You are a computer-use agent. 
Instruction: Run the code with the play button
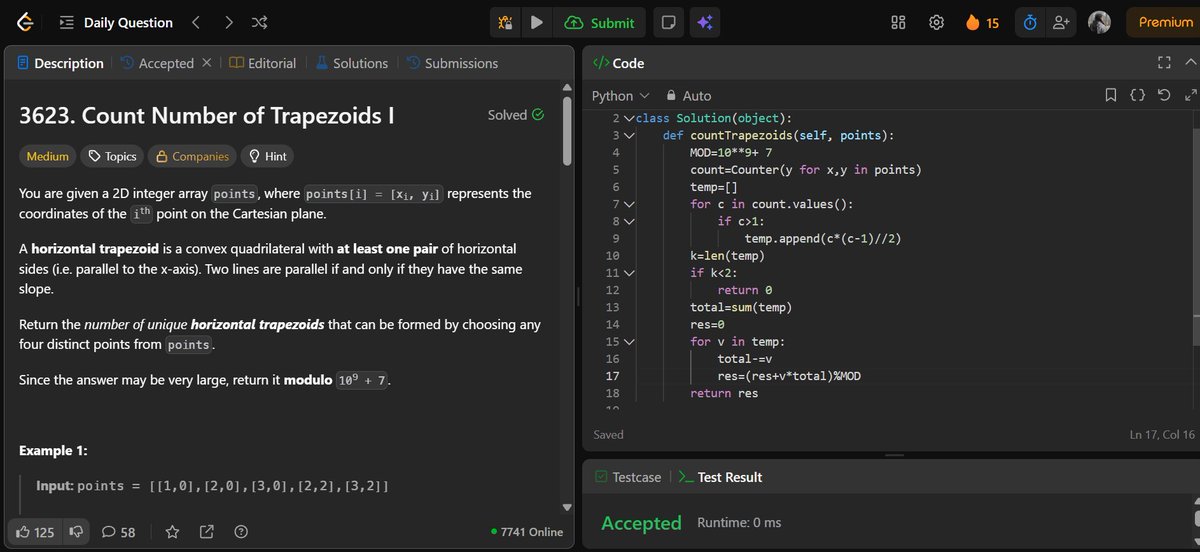point(537,22)
